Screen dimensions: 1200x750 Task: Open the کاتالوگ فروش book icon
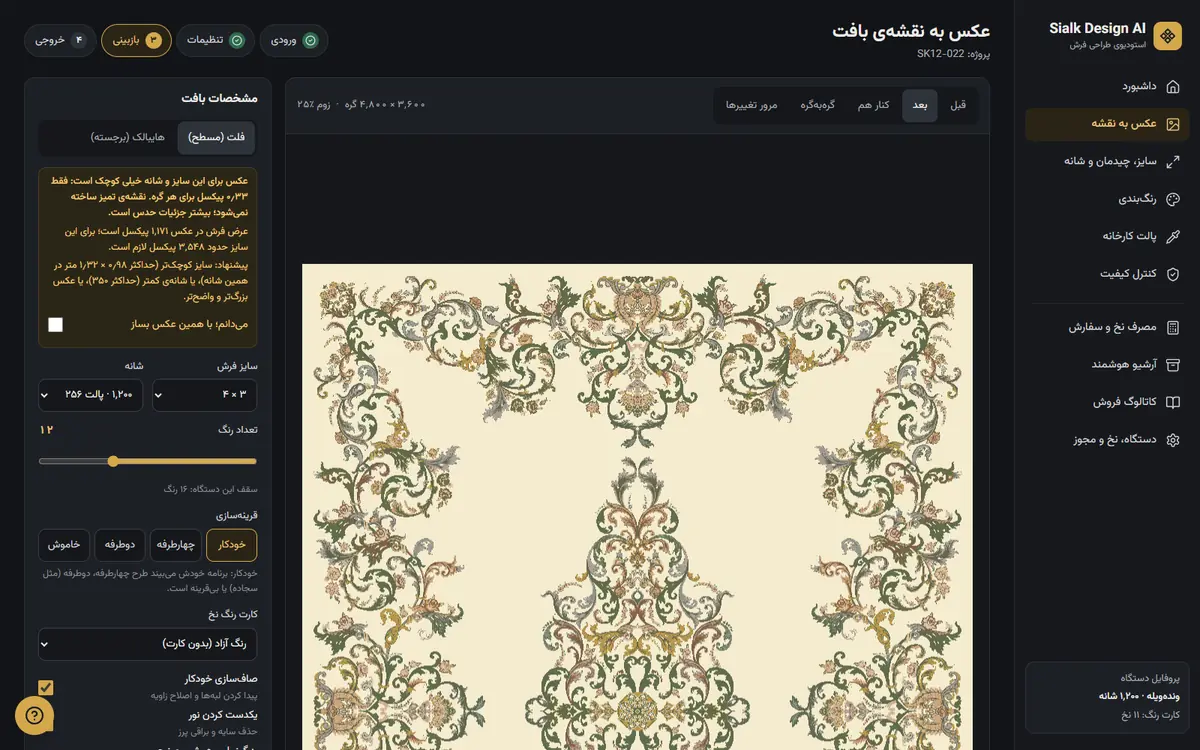pyautogui.click(x=1173, y=402)
